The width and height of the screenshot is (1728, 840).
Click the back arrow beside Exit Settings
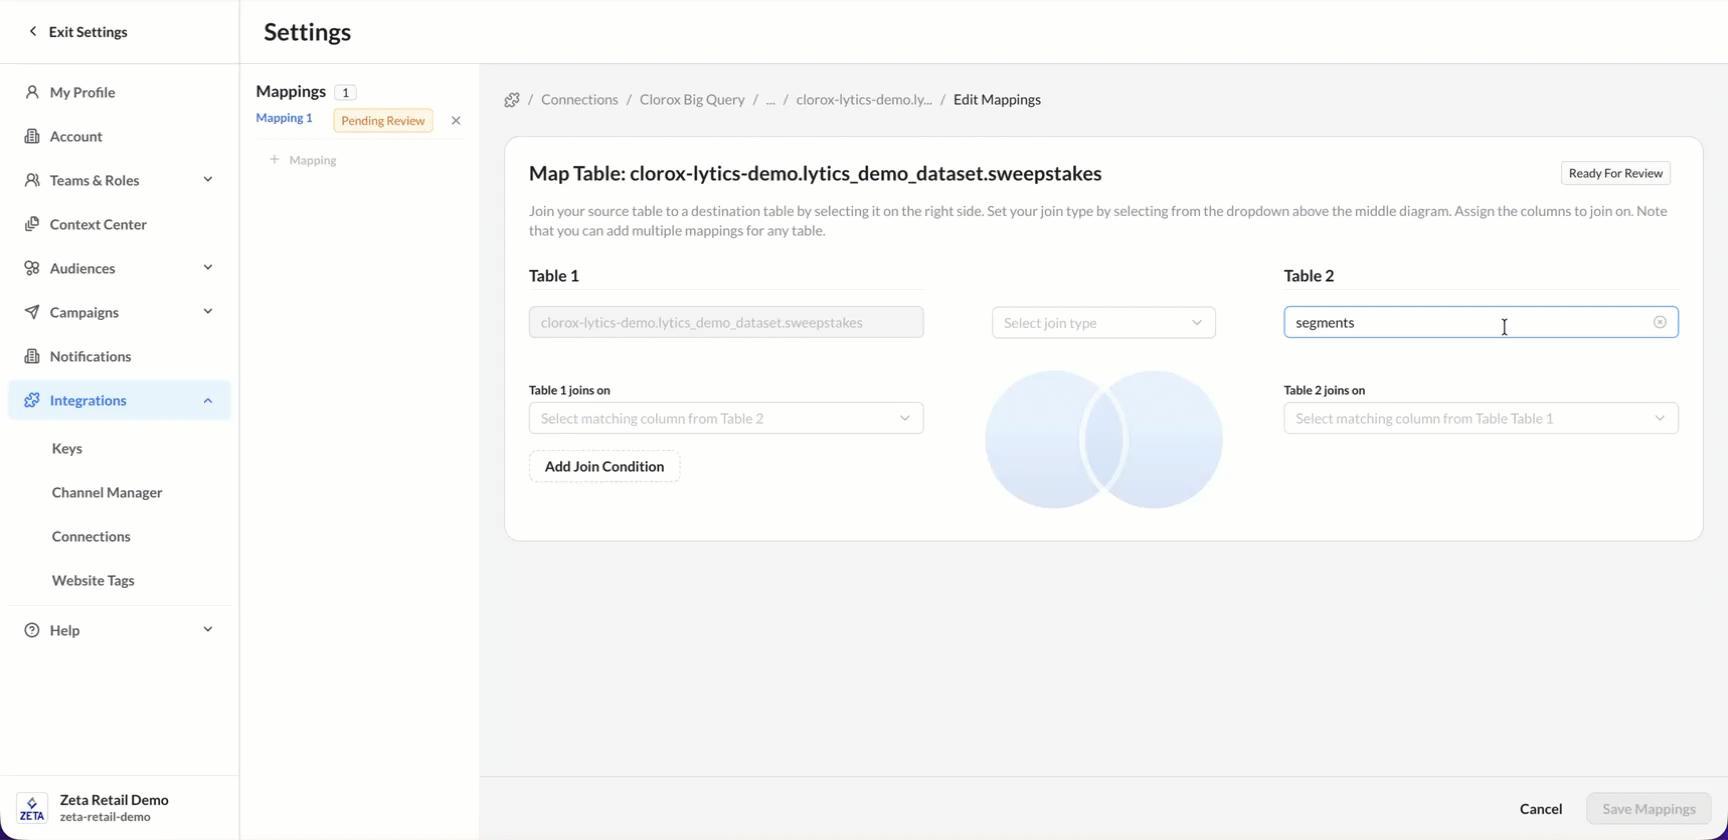[x=33, y=31]
